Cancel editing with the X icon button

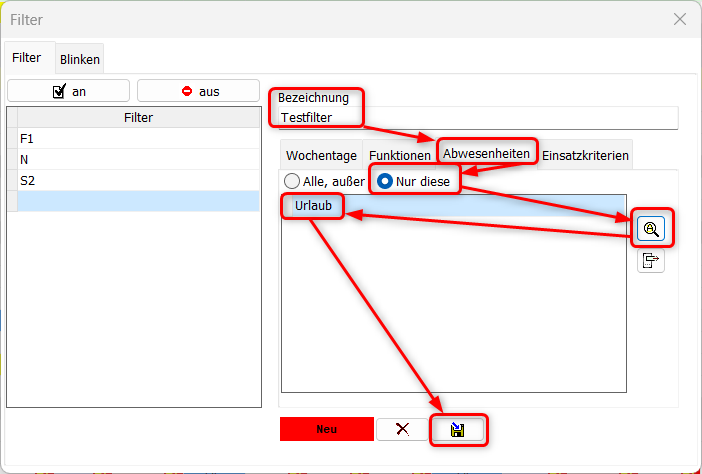(x=402, y=429)
